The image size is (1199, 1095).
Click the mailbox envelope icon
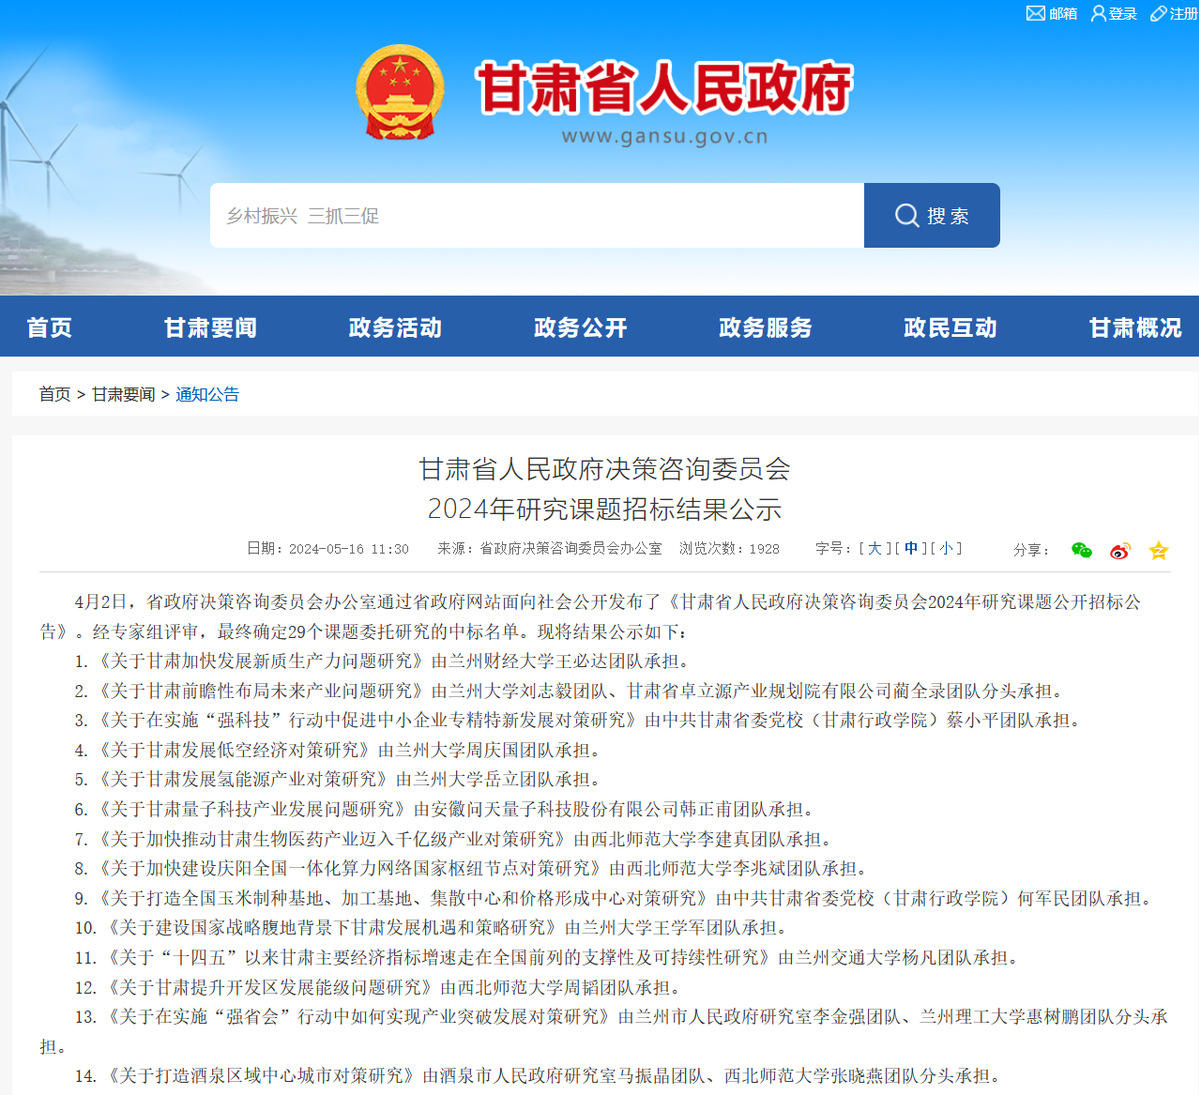point(1035,13)
